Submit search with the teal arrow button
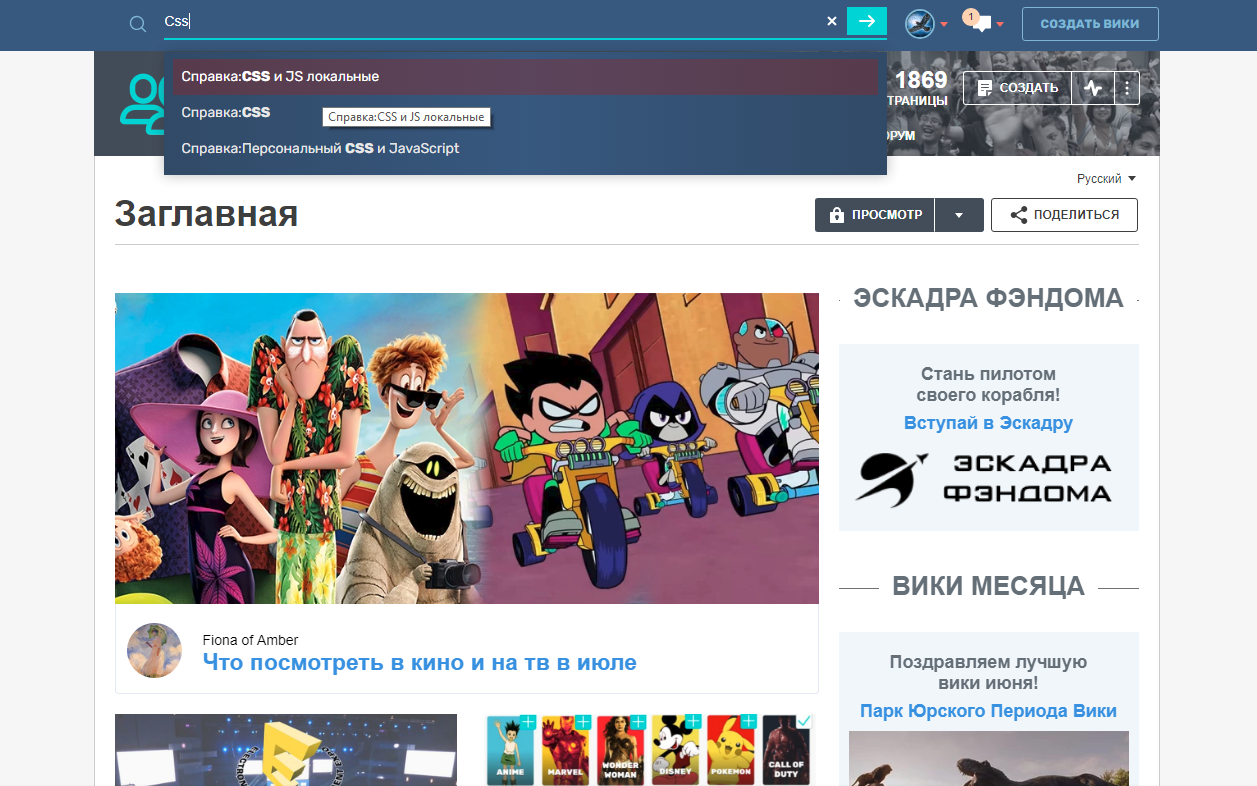 coord(867,21)
